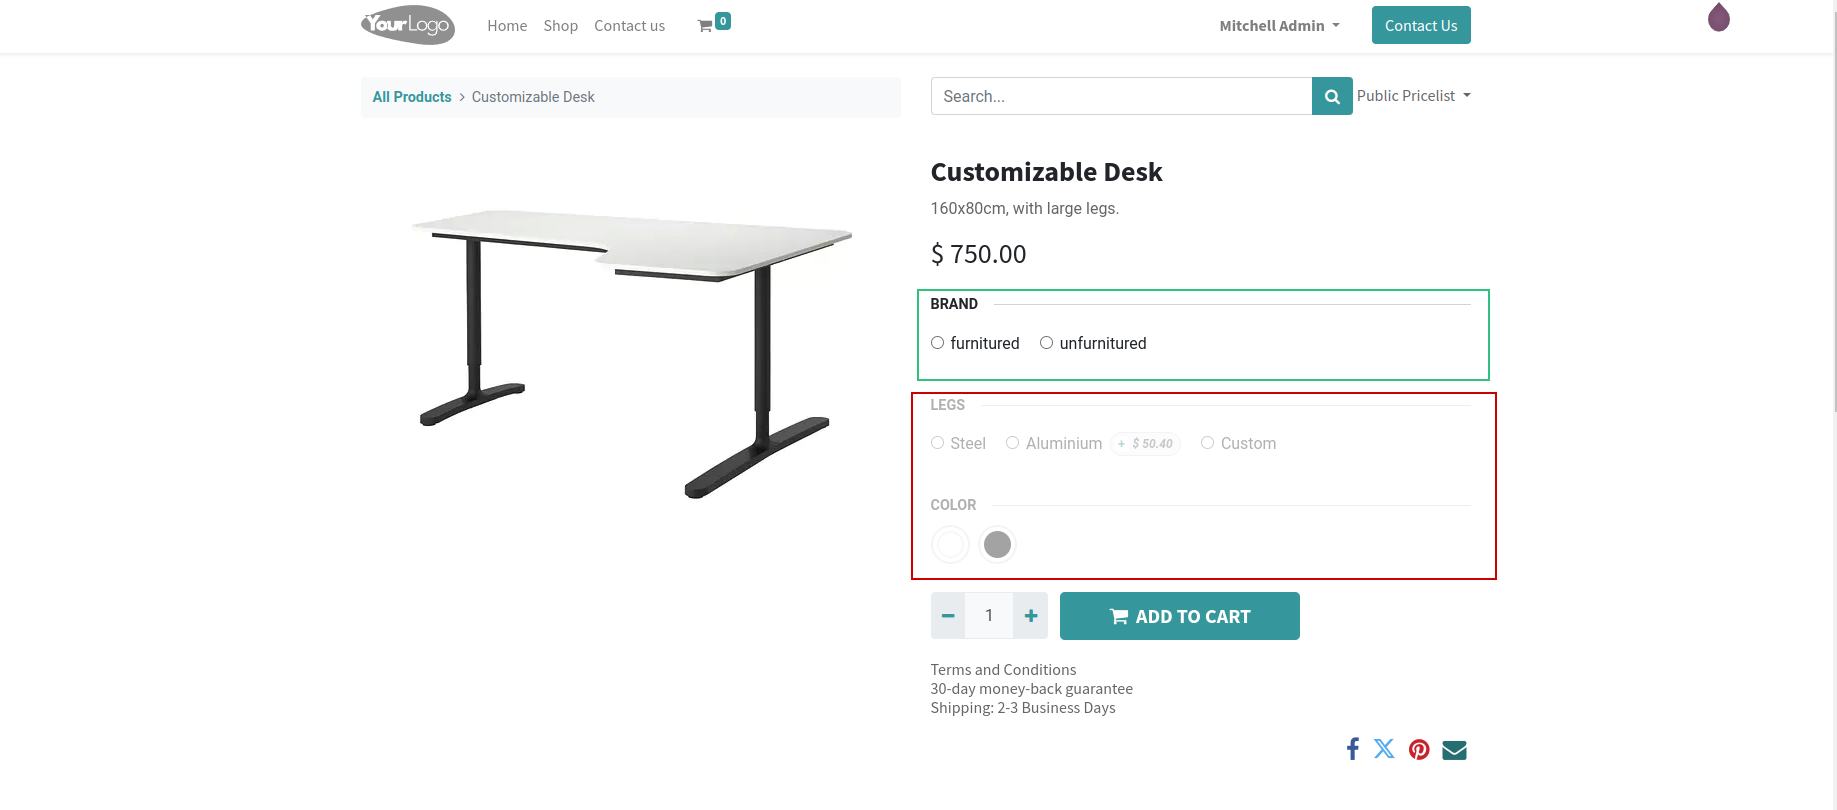1837x810 pixels.
Task: Click the purple droplet icon
Action: point(1718,18)
